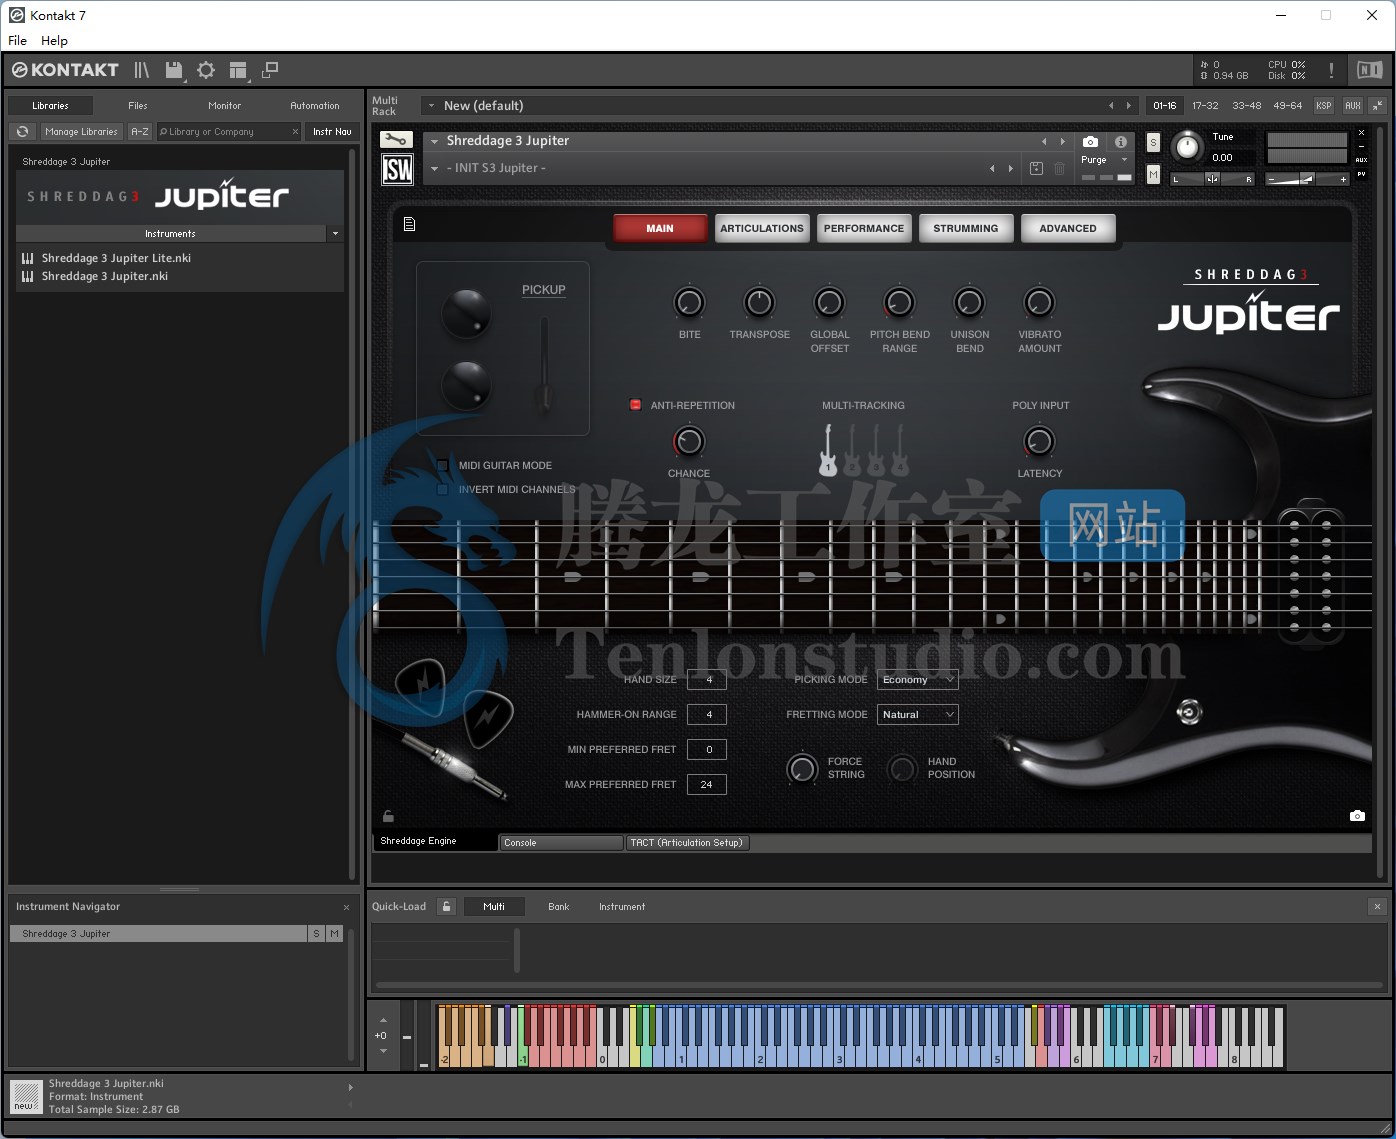Switch to ADVANCED tab
The height and width of the screenshot is (1139, 1396).
pos(1068,228)
